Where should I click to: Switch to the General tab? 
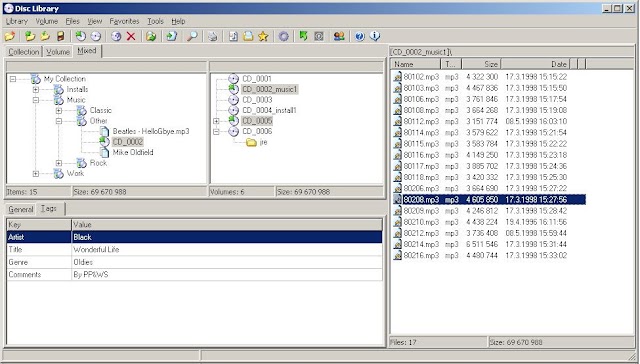coord(20,209)
